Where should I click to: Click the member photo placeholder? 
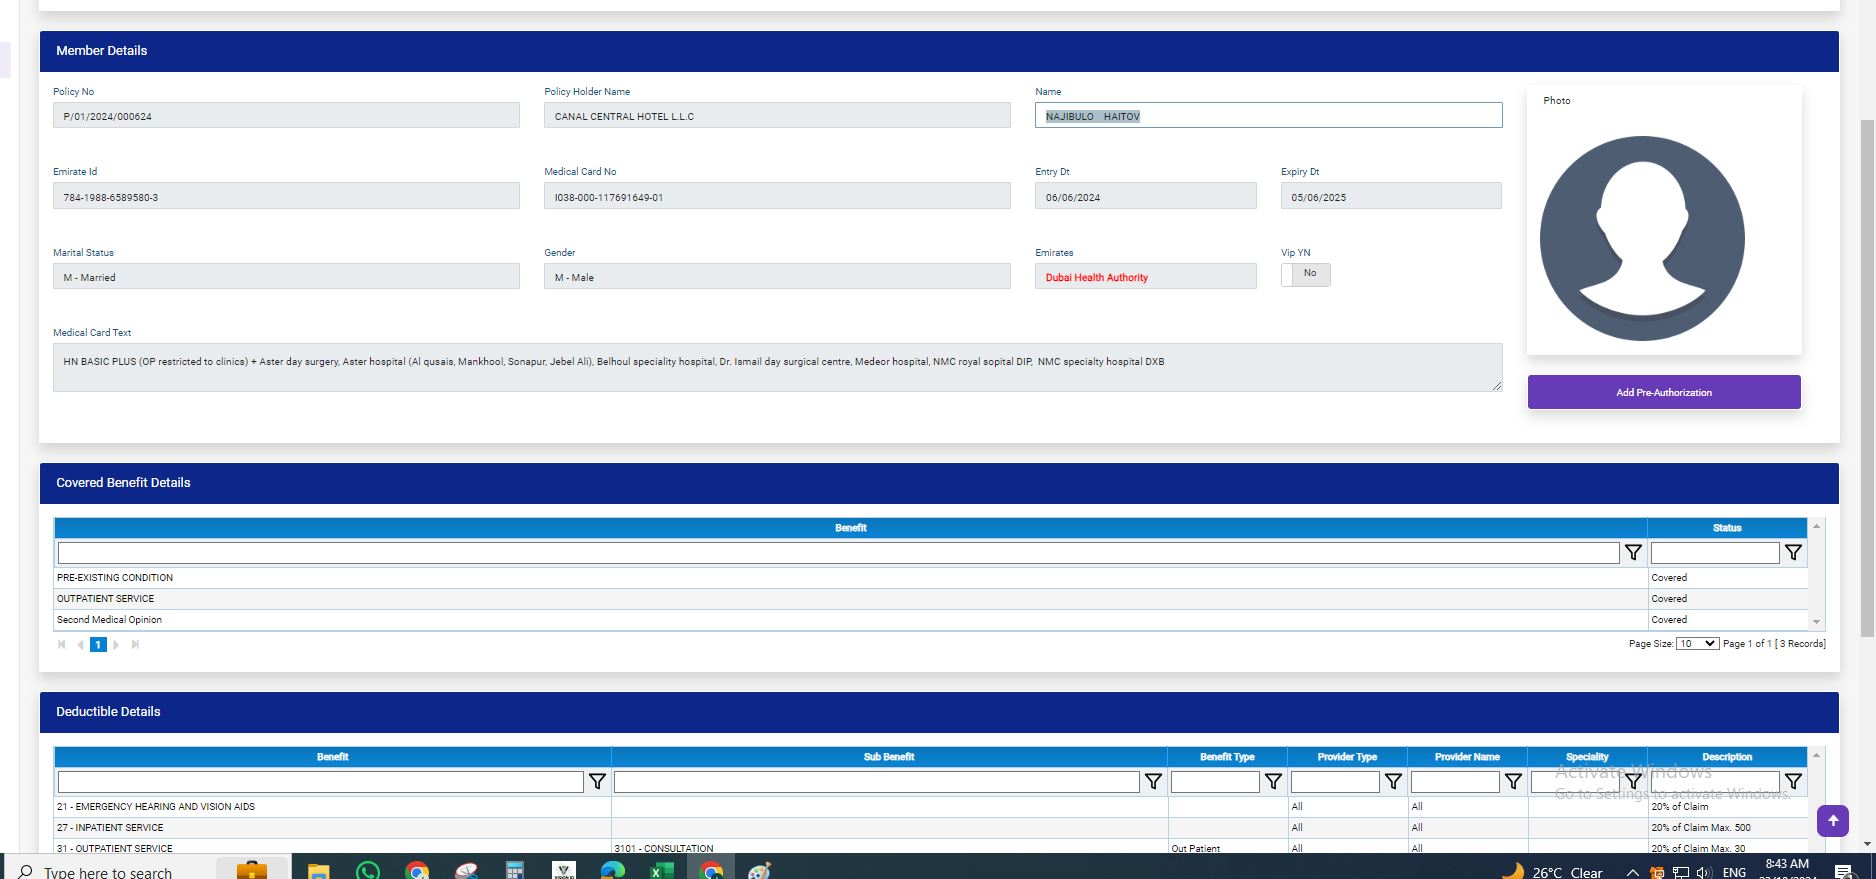[x=1642, y=239]
